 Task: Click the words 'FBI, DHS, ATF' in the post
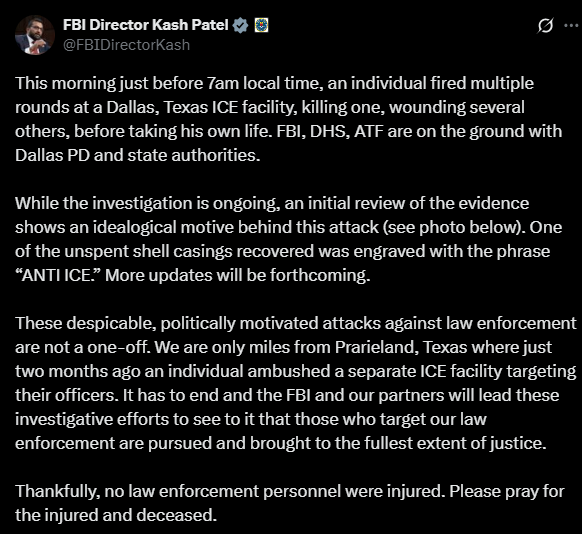point(330,131)
